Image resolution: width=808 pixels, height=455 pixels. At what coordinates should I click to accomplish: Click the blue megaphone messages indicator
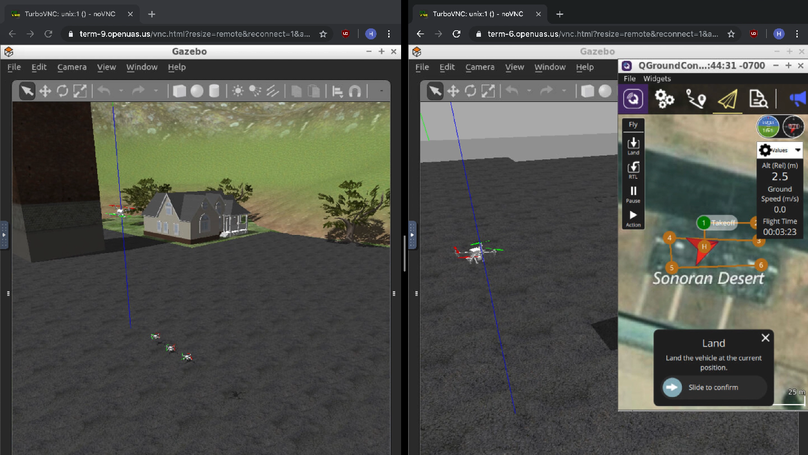(x=797, y=98)
